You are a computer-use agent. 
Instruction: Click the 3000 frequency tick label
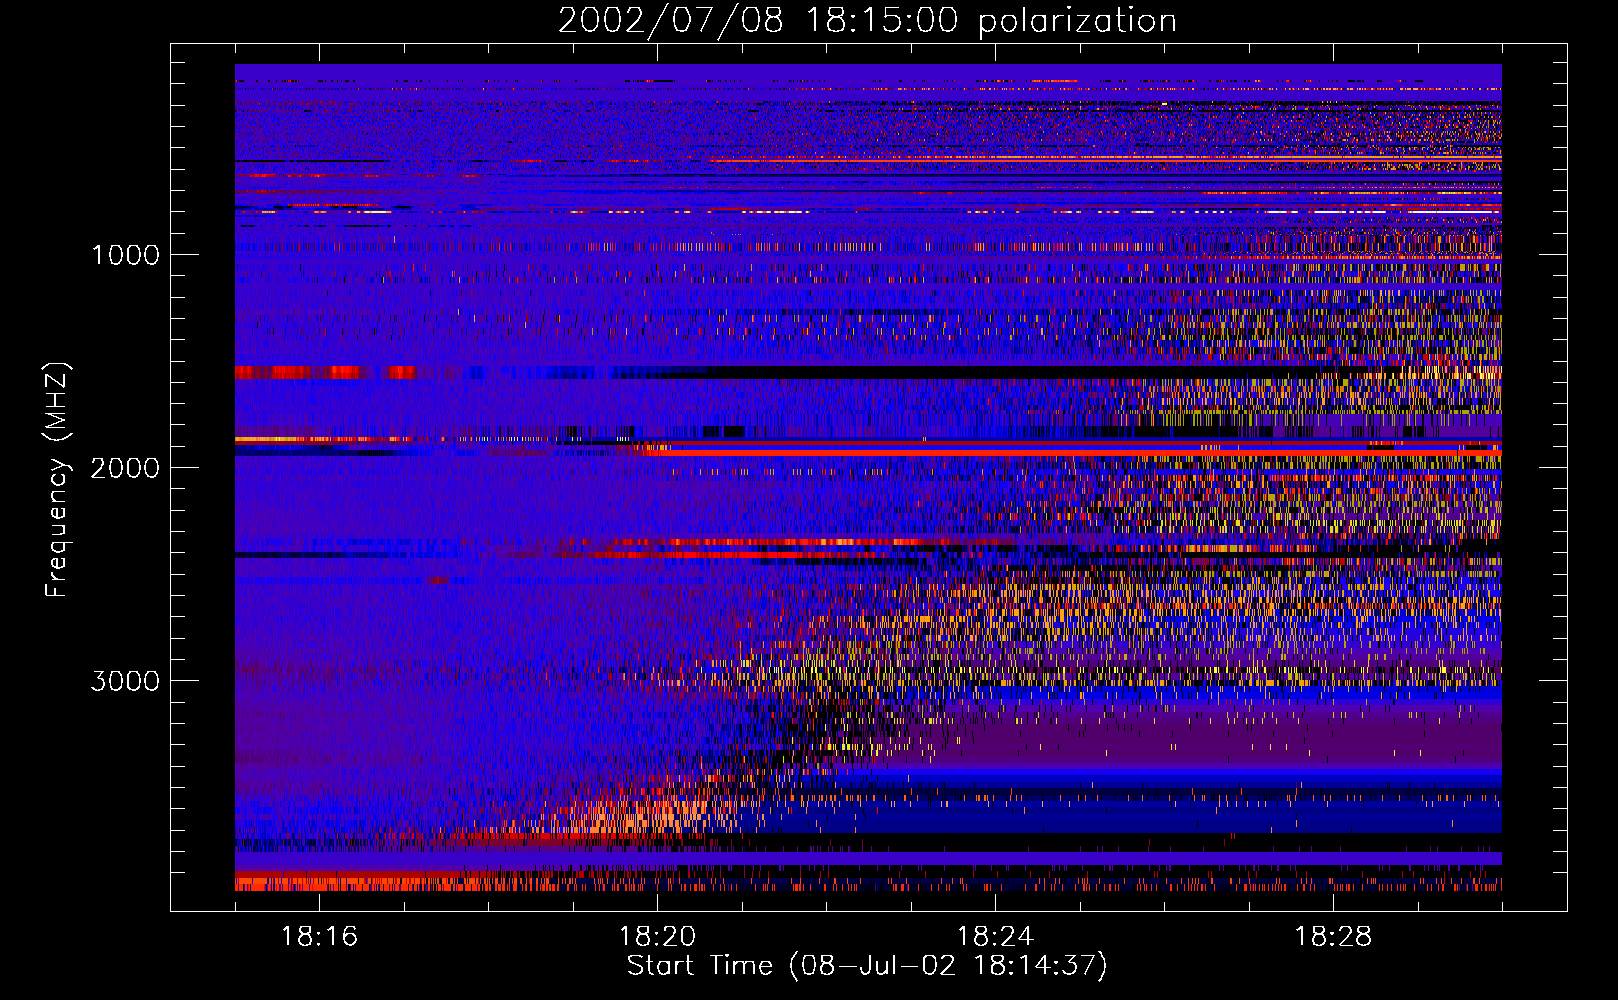coord(125,681)
